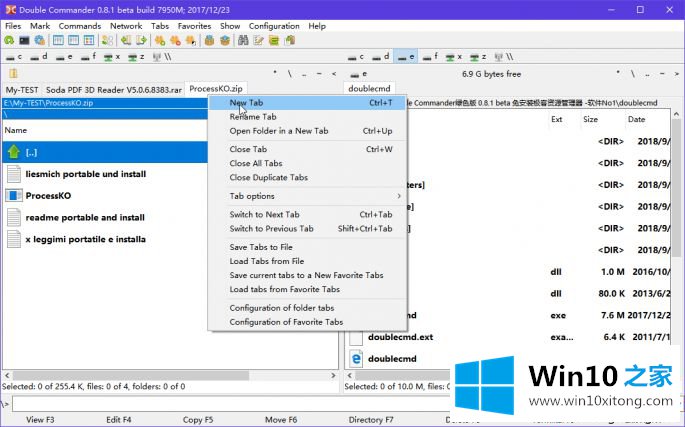Click the View F3 button
685x427 pixels.
tap(40, 420)
